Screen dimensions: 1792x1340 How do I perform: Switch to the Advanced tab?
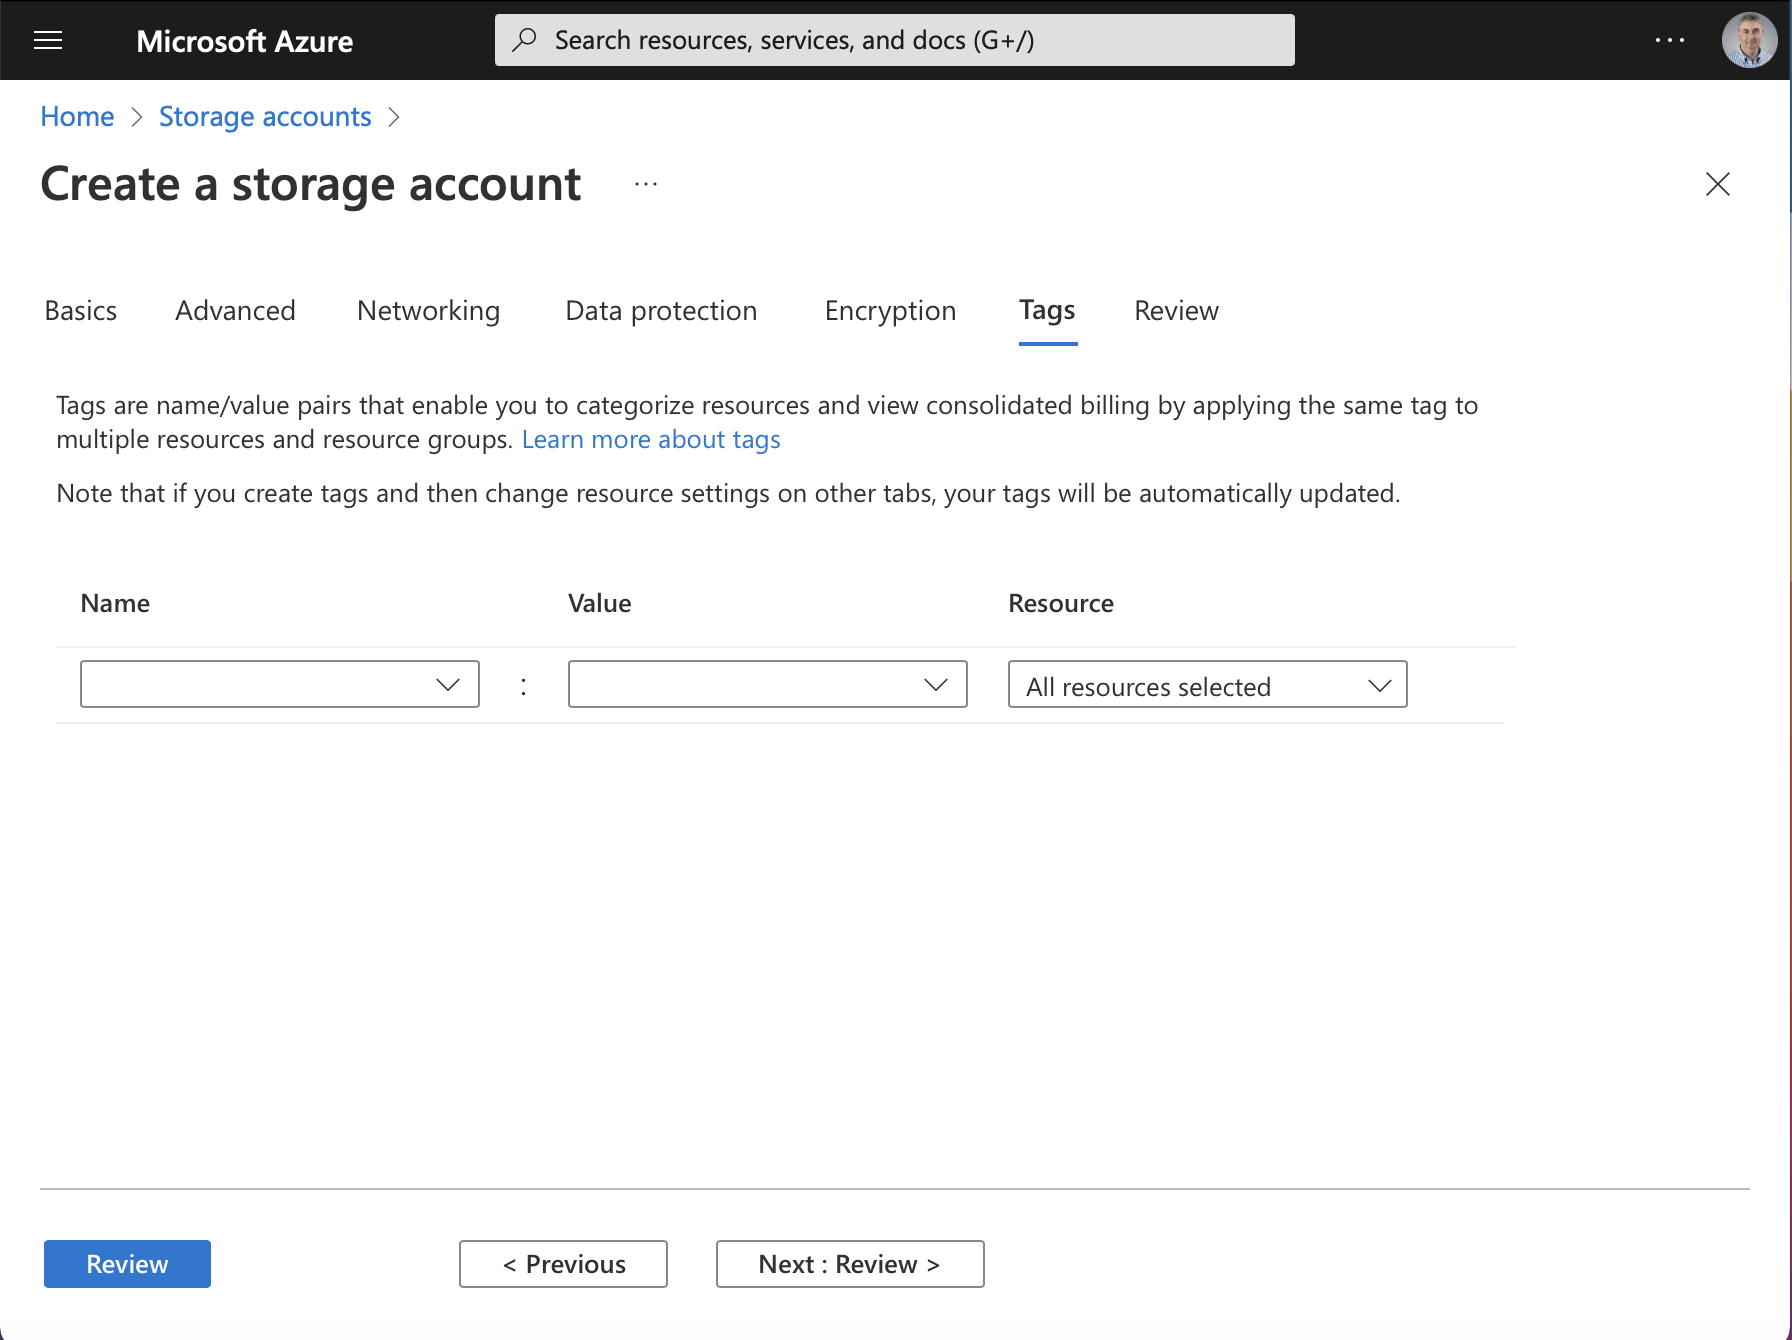235,311
